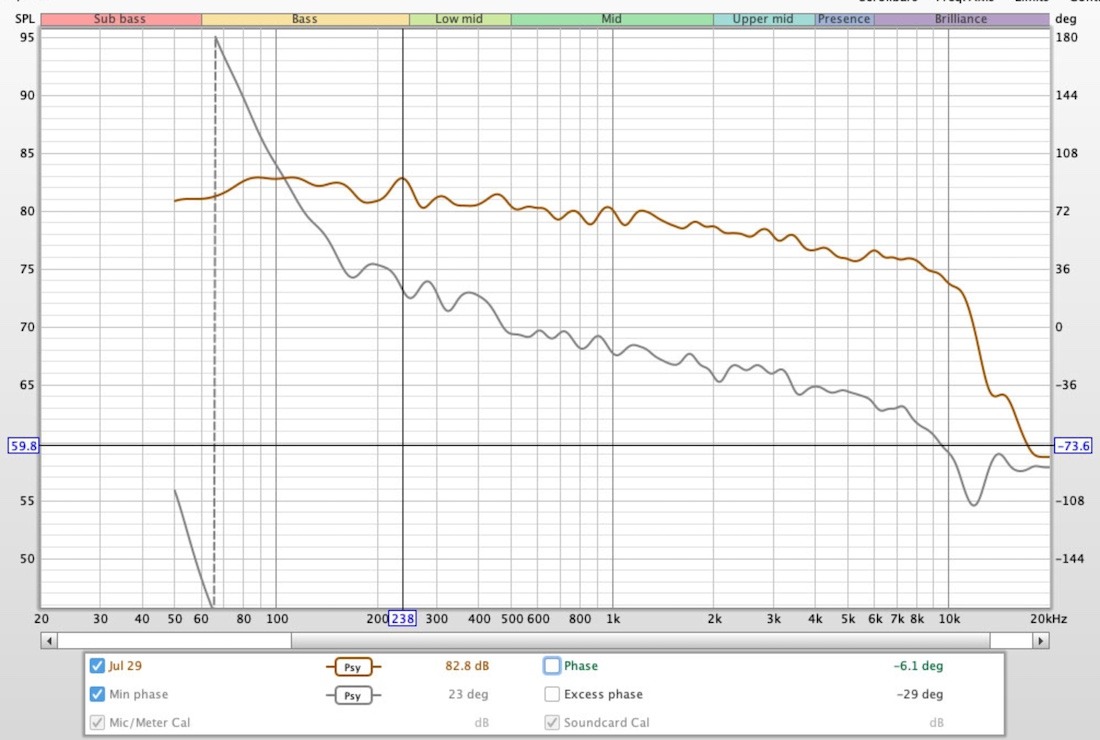Click the 10k frequency axis label
The image size is (1100, 740).
tap(949, 619)
